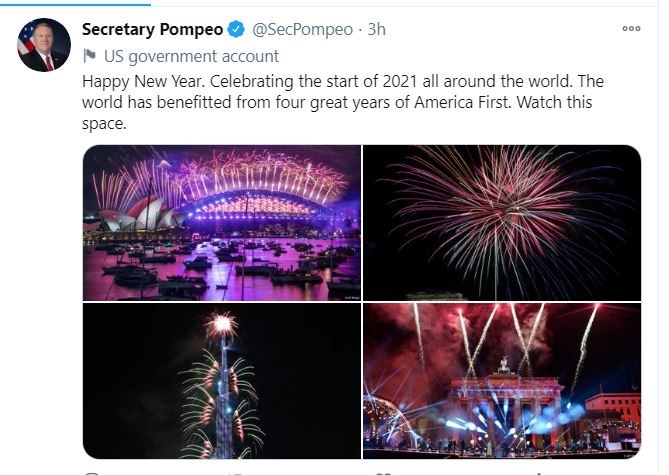Image resolution: width=669 pixels, height=475 pixels.
Task: Click the government account flag icon
Action: (89, 56)
